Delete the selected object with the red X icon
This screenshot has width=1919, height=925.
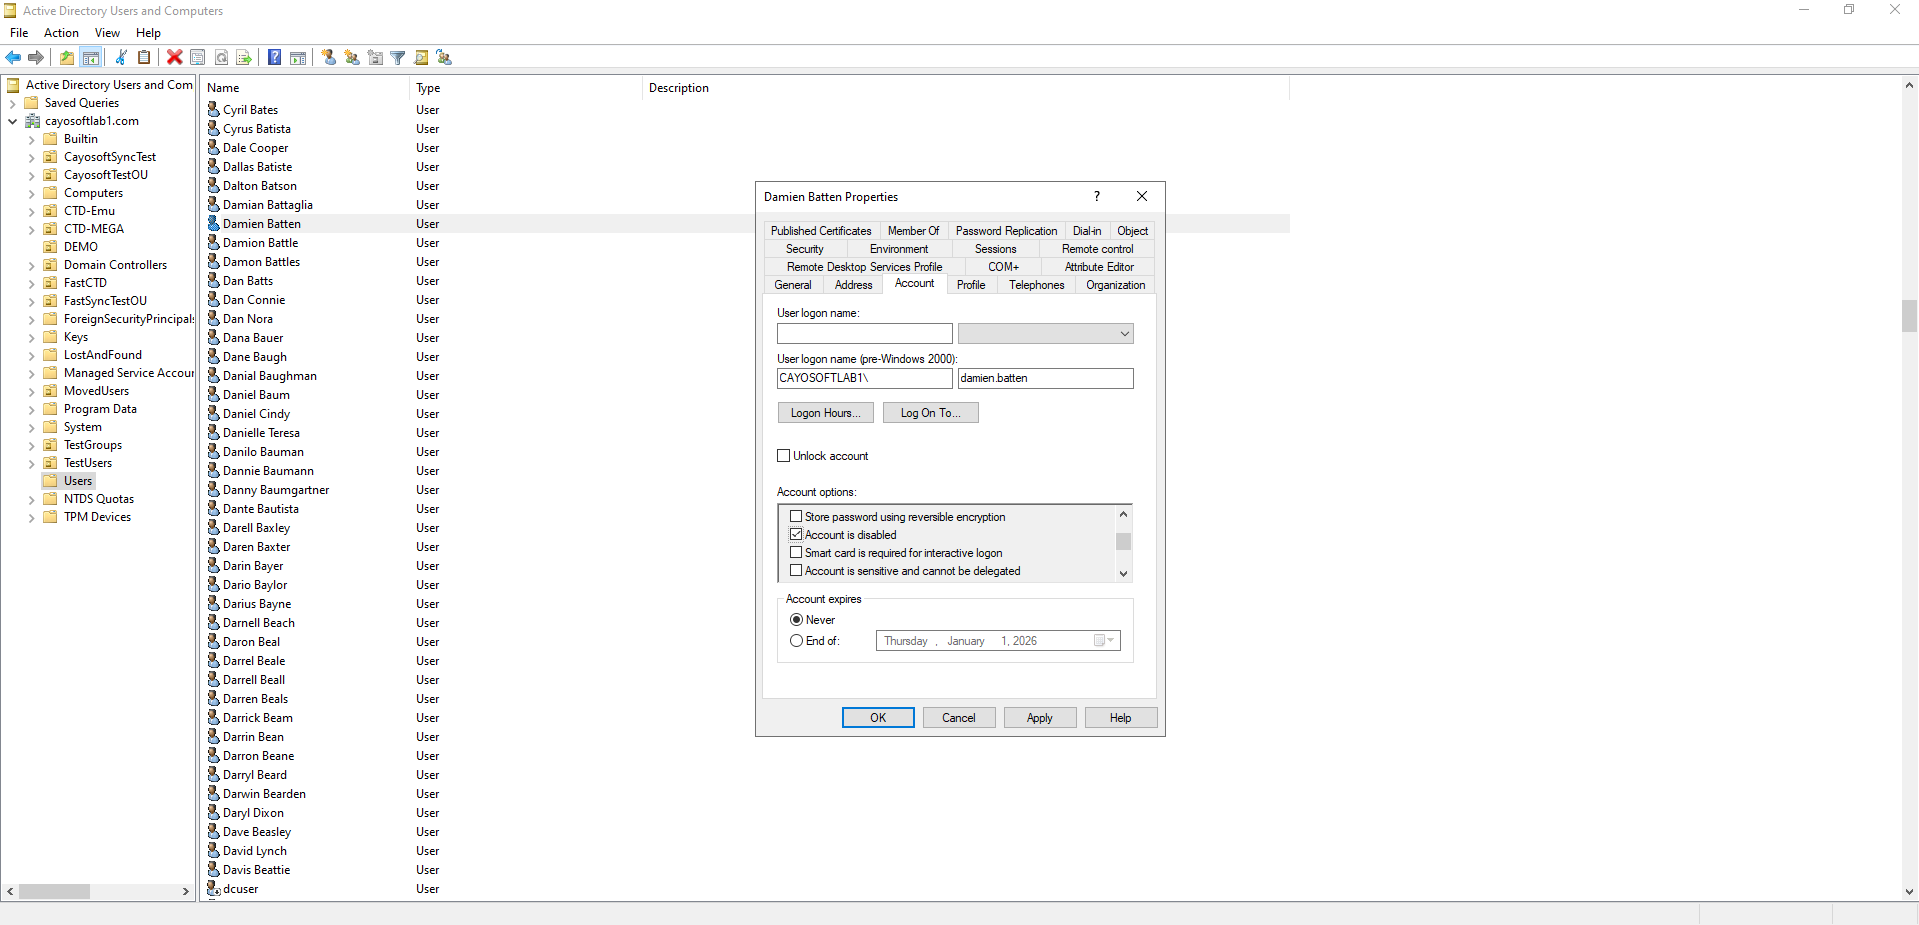[174, 57]
